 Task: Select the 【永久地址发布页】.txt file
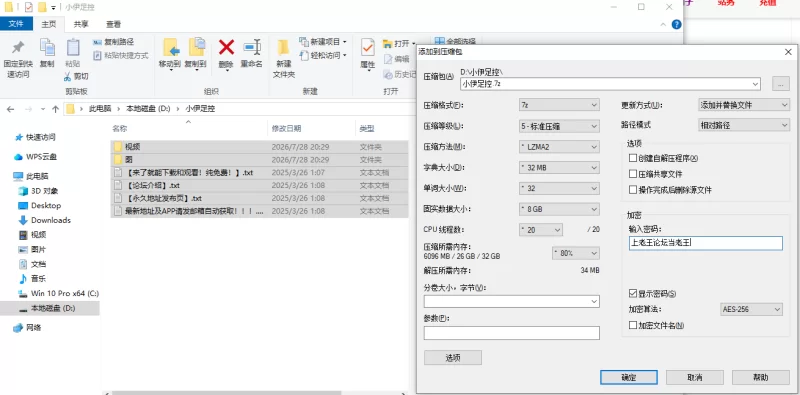pyautogui.click(x=259, y=198)
